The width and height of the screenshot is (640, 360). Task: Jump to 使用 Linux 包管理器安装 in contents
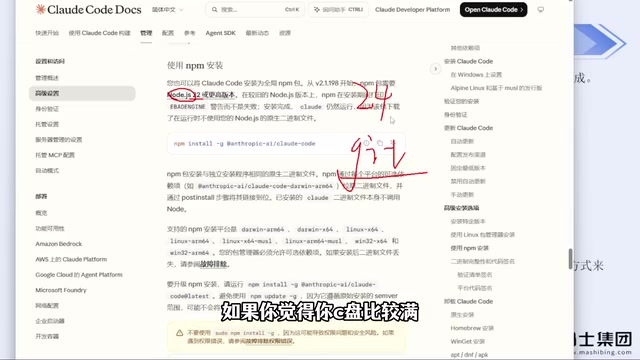tap(482, 235)
